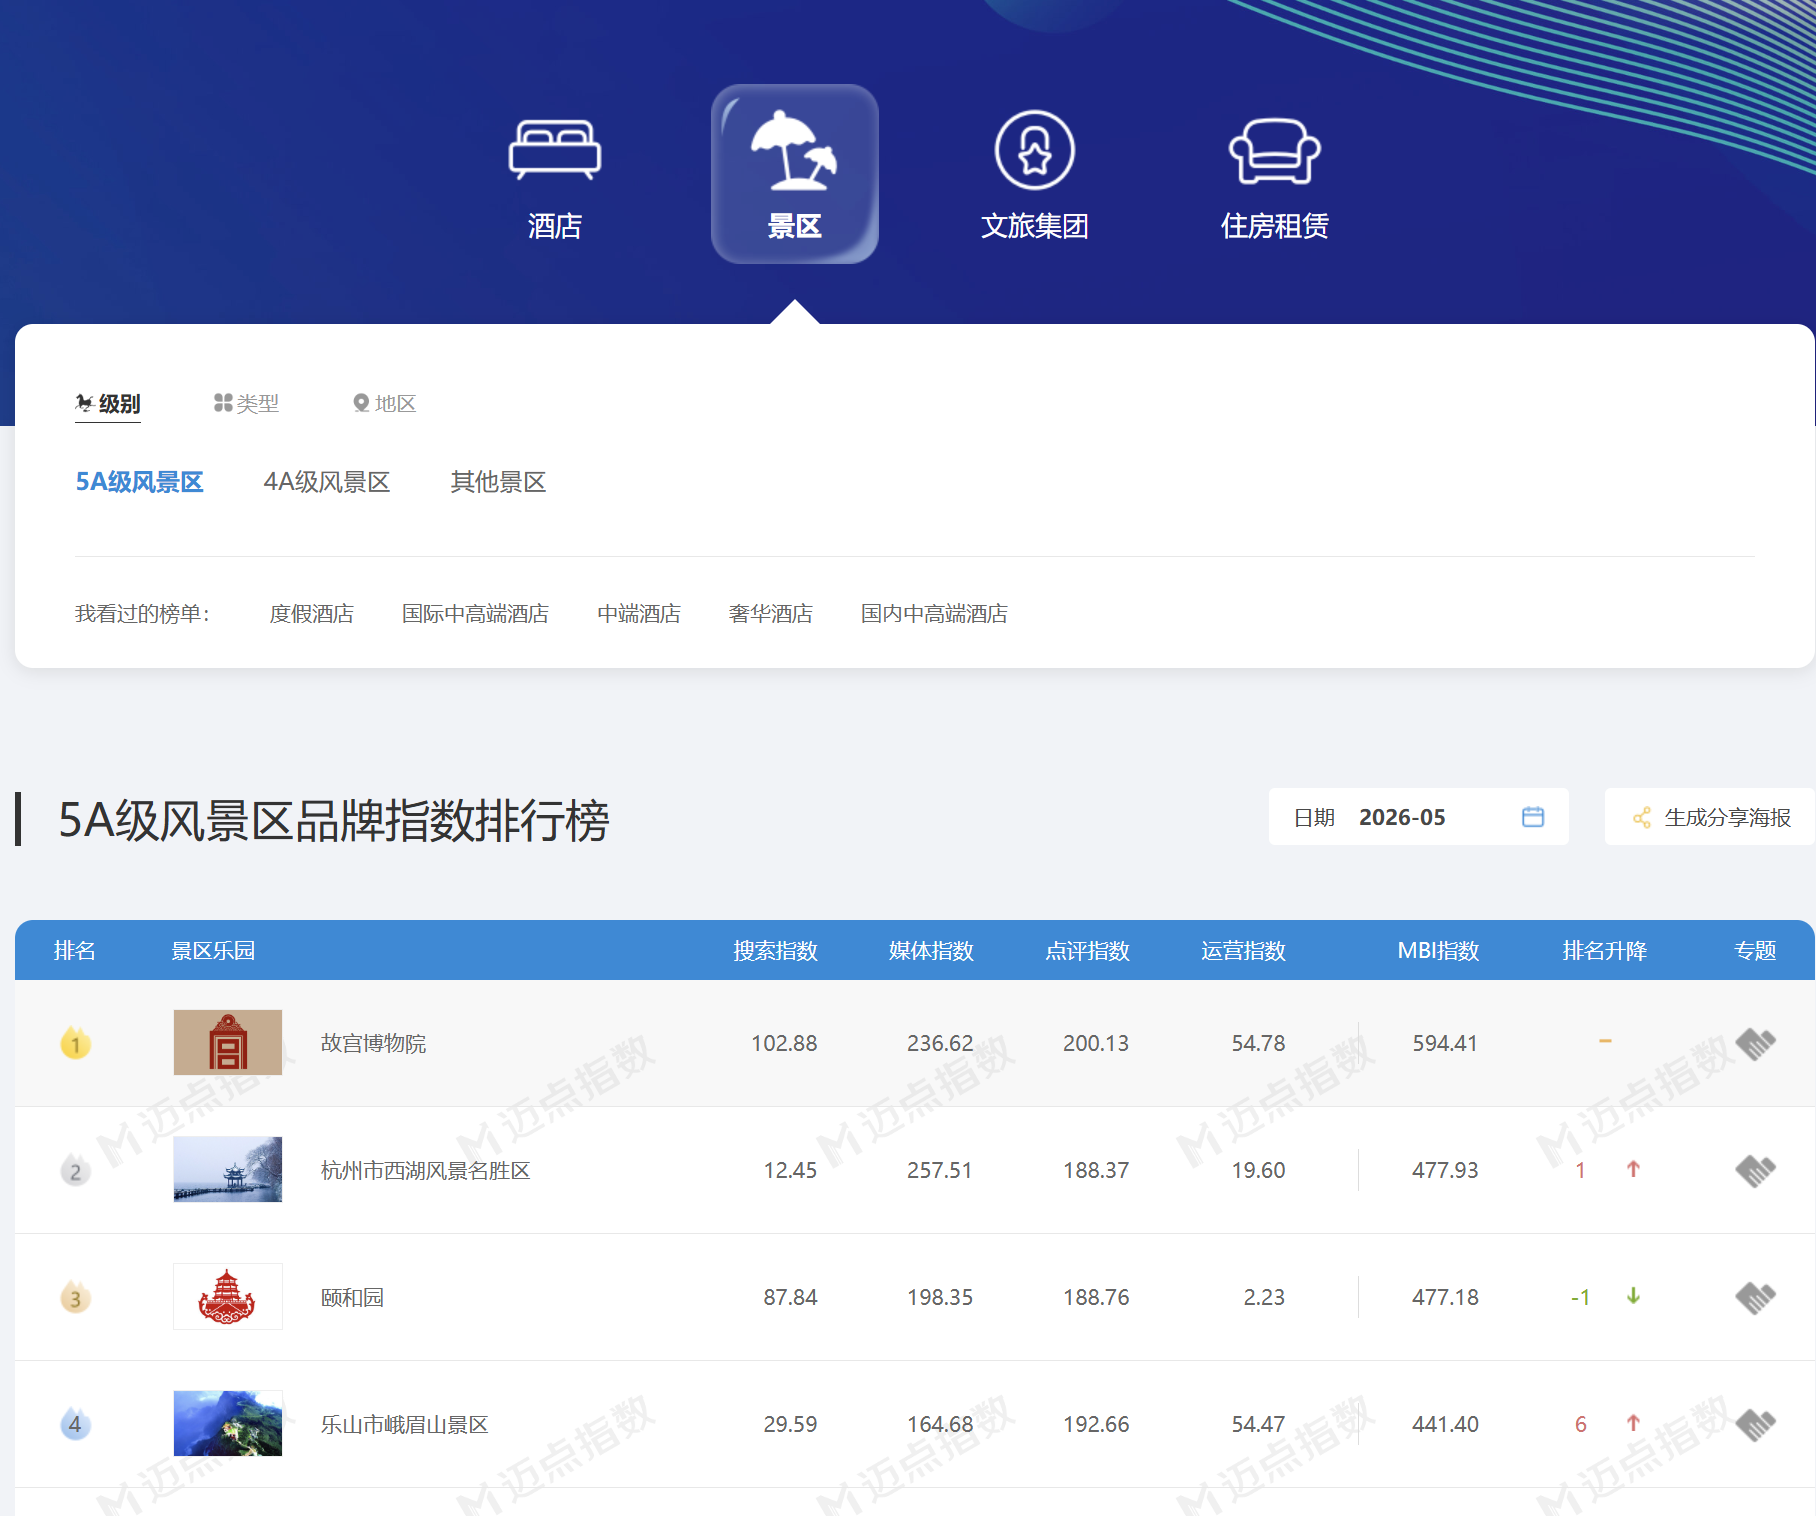Open the 国际中高端酒店 viewed list link
The image size is (1816, 1516).
coord(476,613)
